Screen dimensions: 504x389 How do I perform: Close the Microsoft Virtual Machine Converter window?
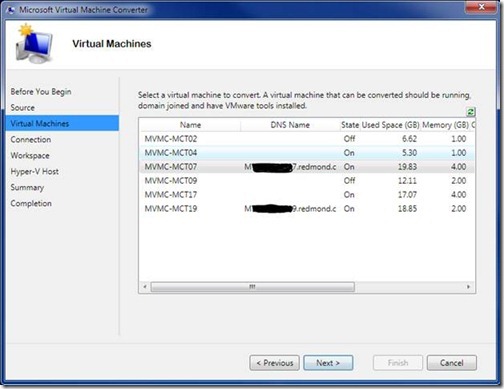[x=481, y=7]
